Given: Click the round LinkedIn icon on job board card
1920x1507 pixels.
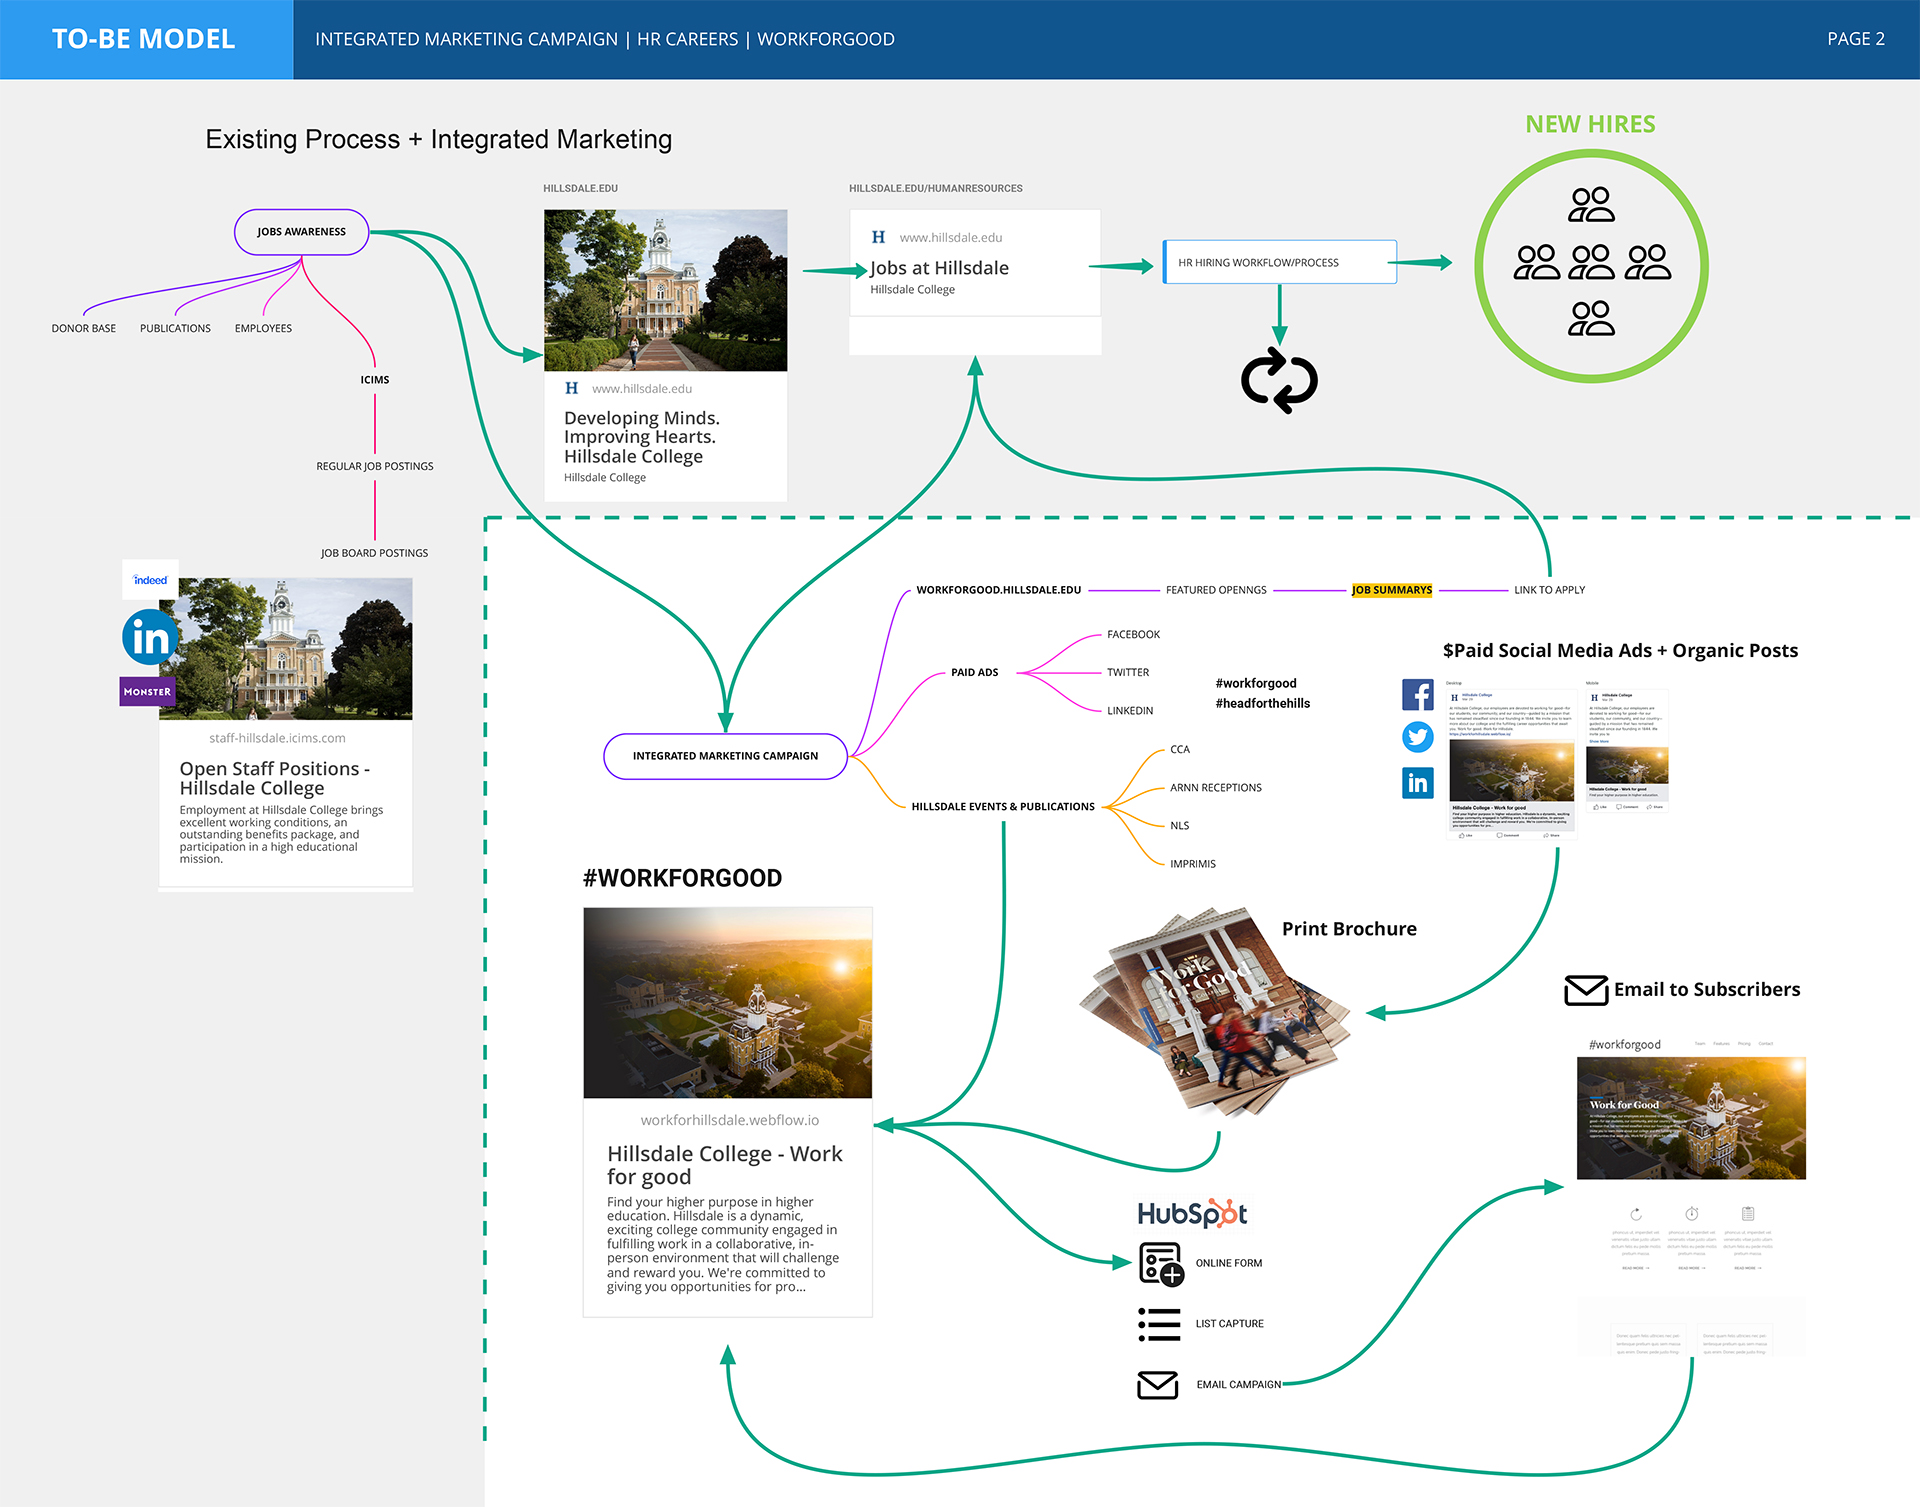Looking at the screenshot, I should pyautogui.click(x=150, y=637).
